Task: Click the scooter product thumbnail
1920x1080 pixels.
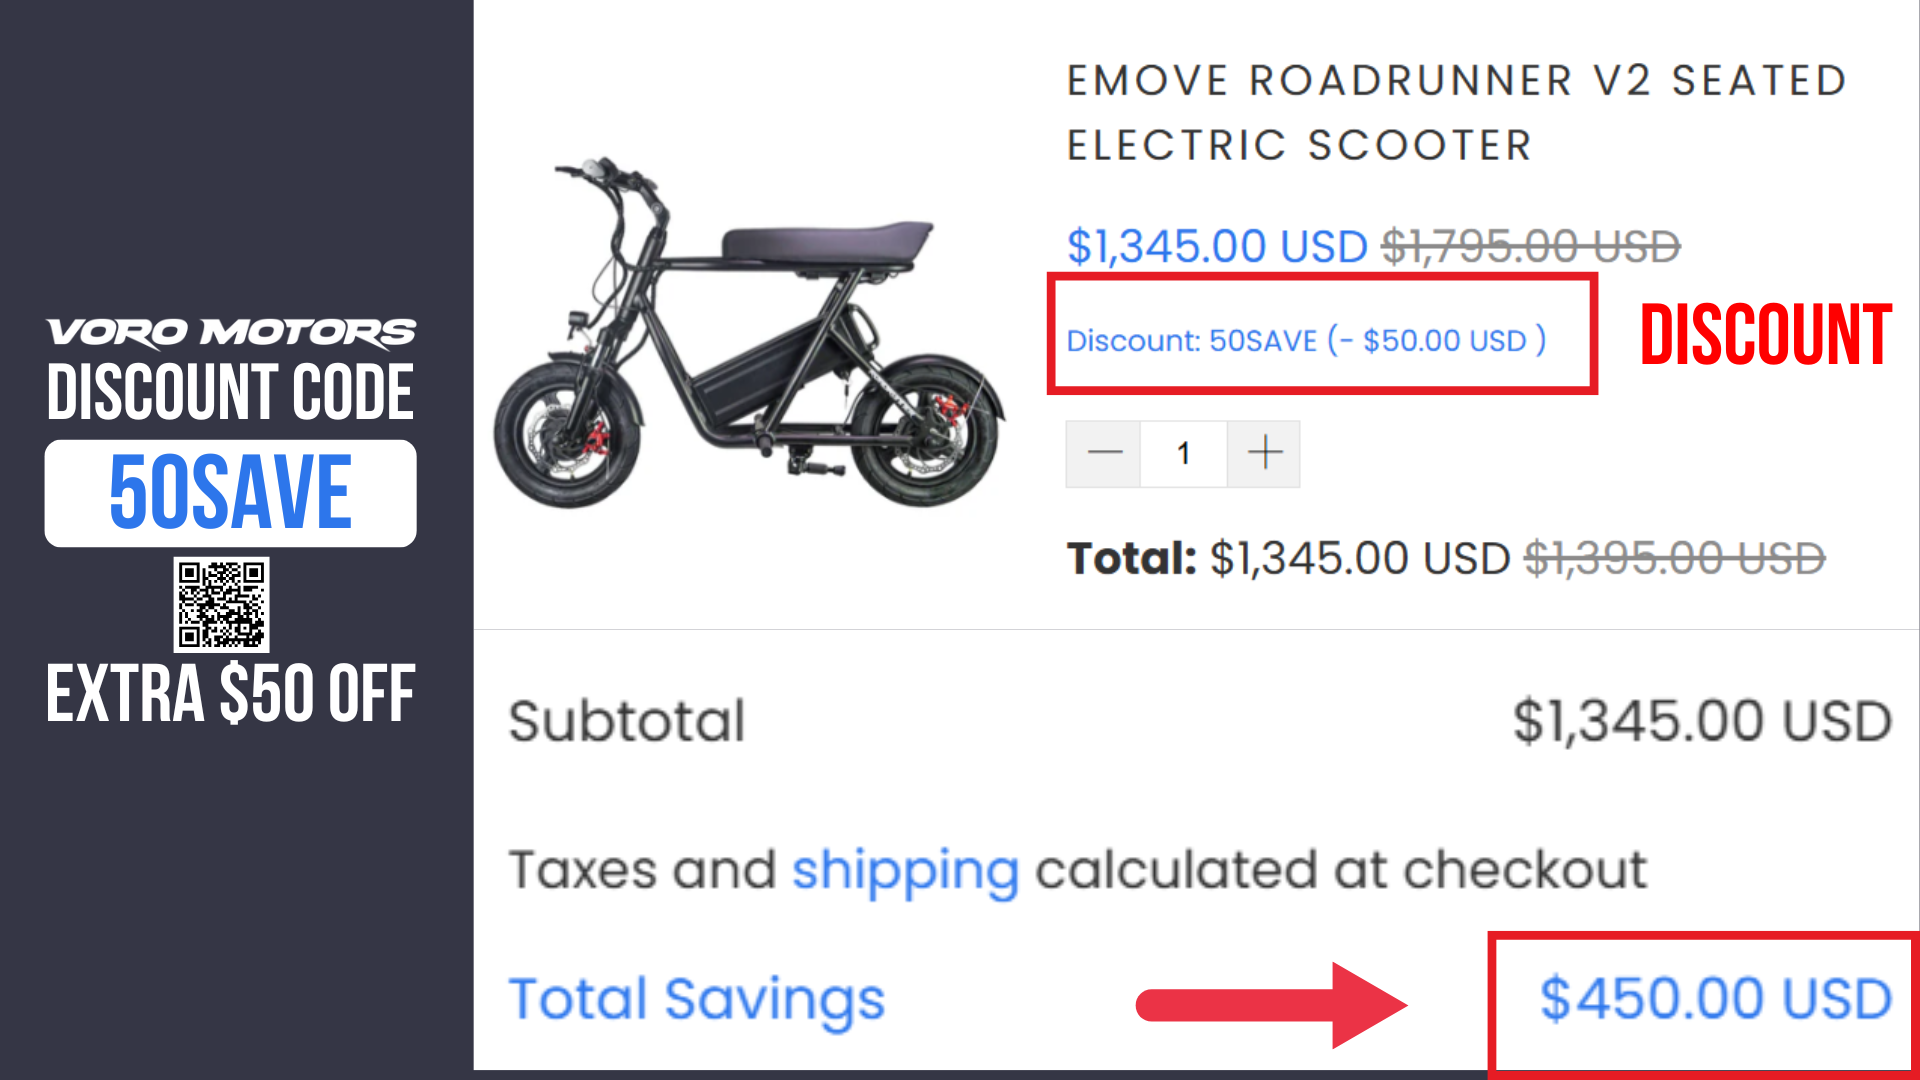Action: tap(748, 332)
